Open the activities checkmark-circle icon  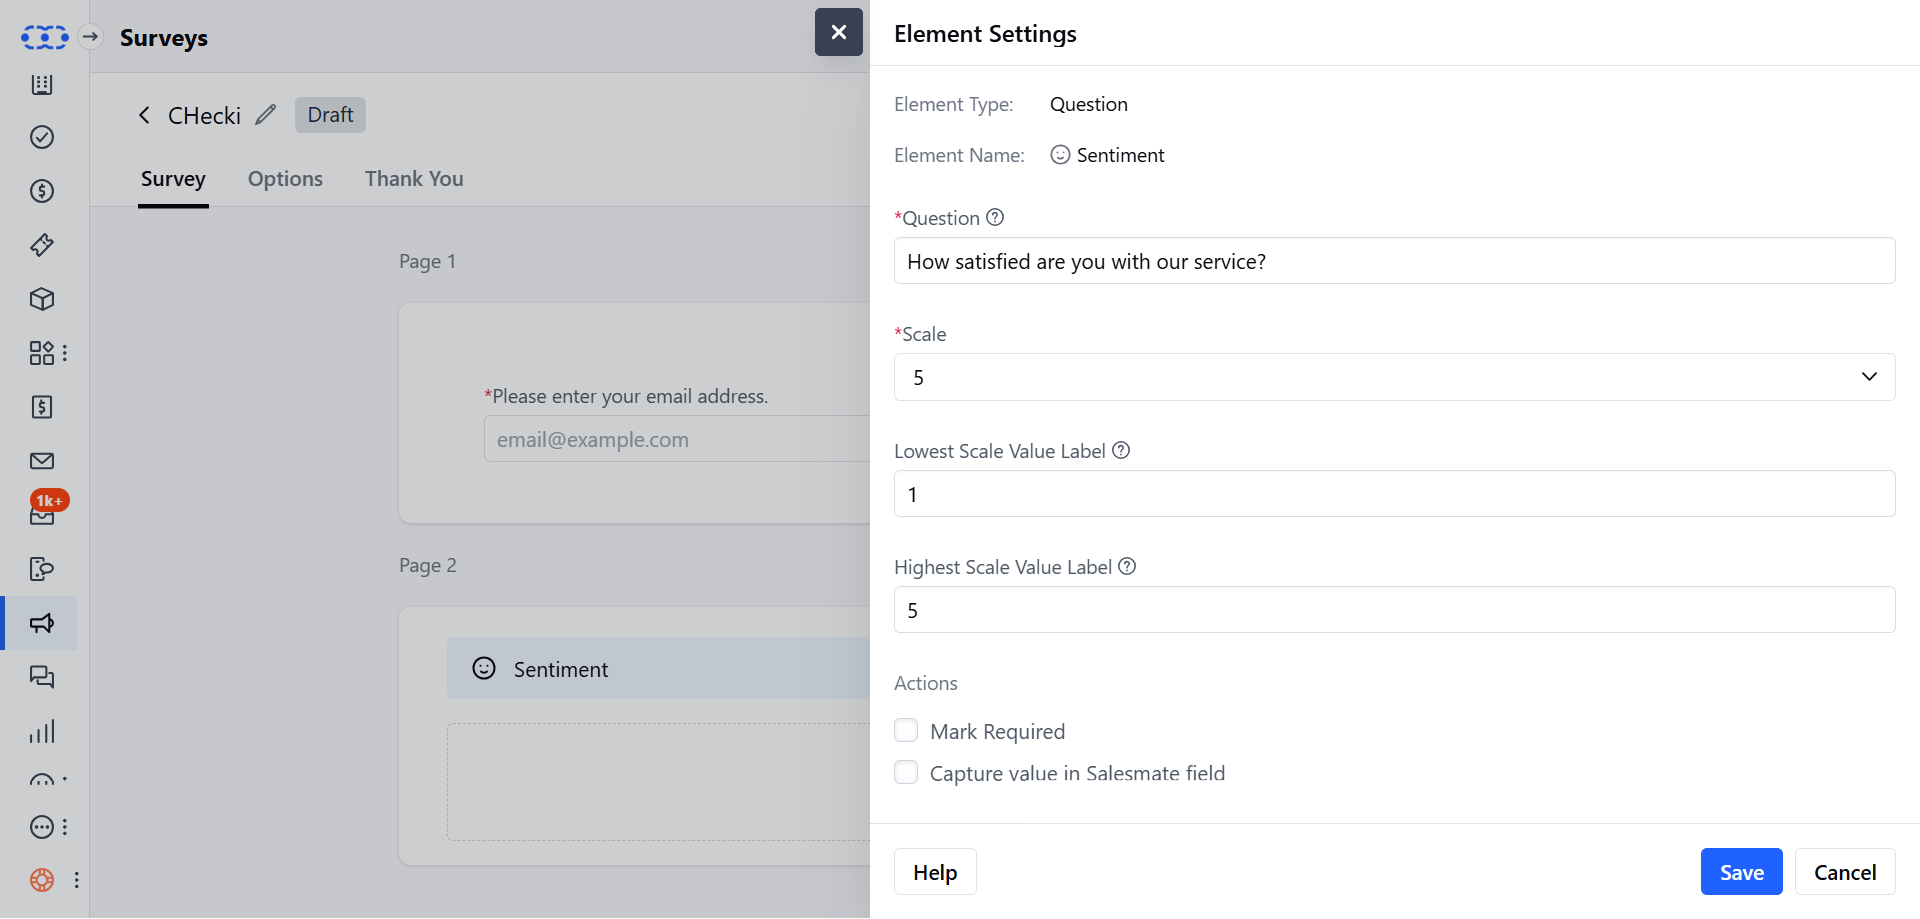point(42,137)
